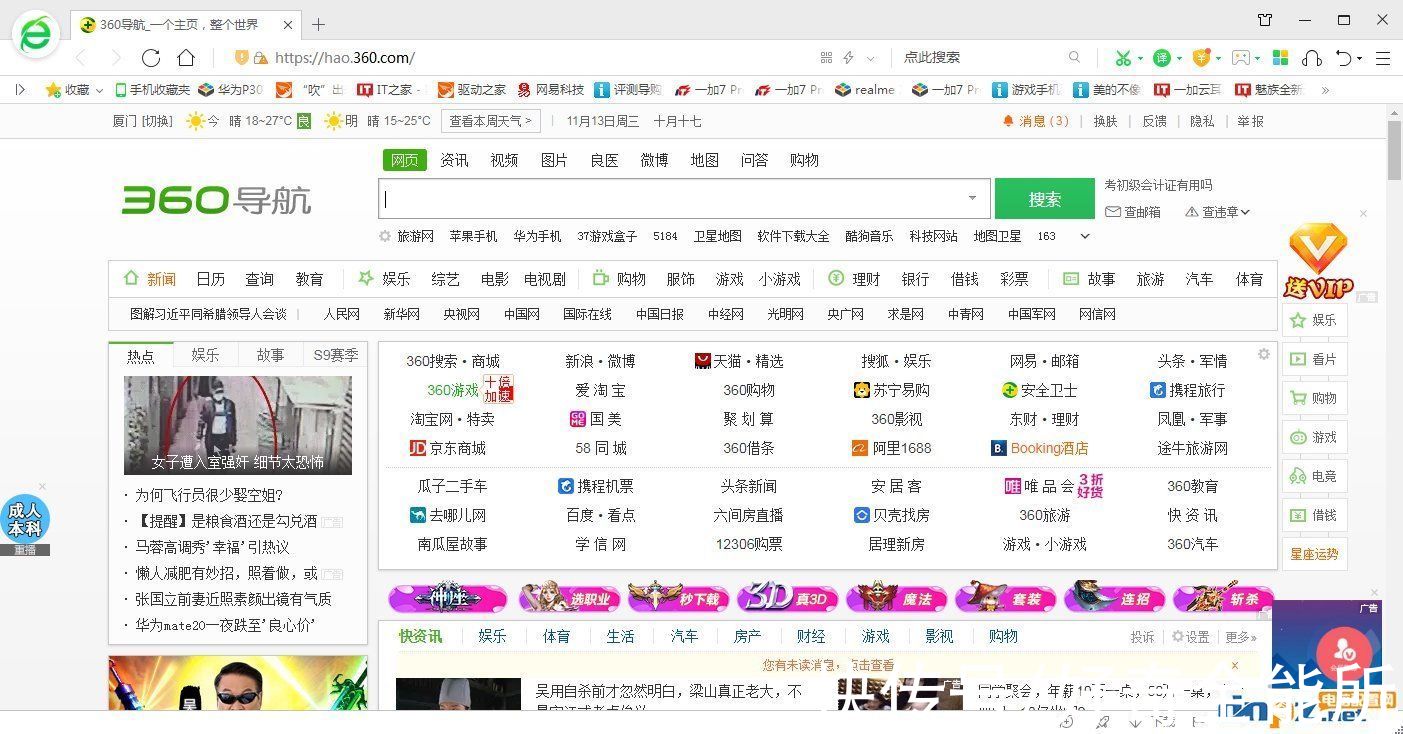
Task: Click the undo closed tab arrow icon
Action: pos(1345,58)
